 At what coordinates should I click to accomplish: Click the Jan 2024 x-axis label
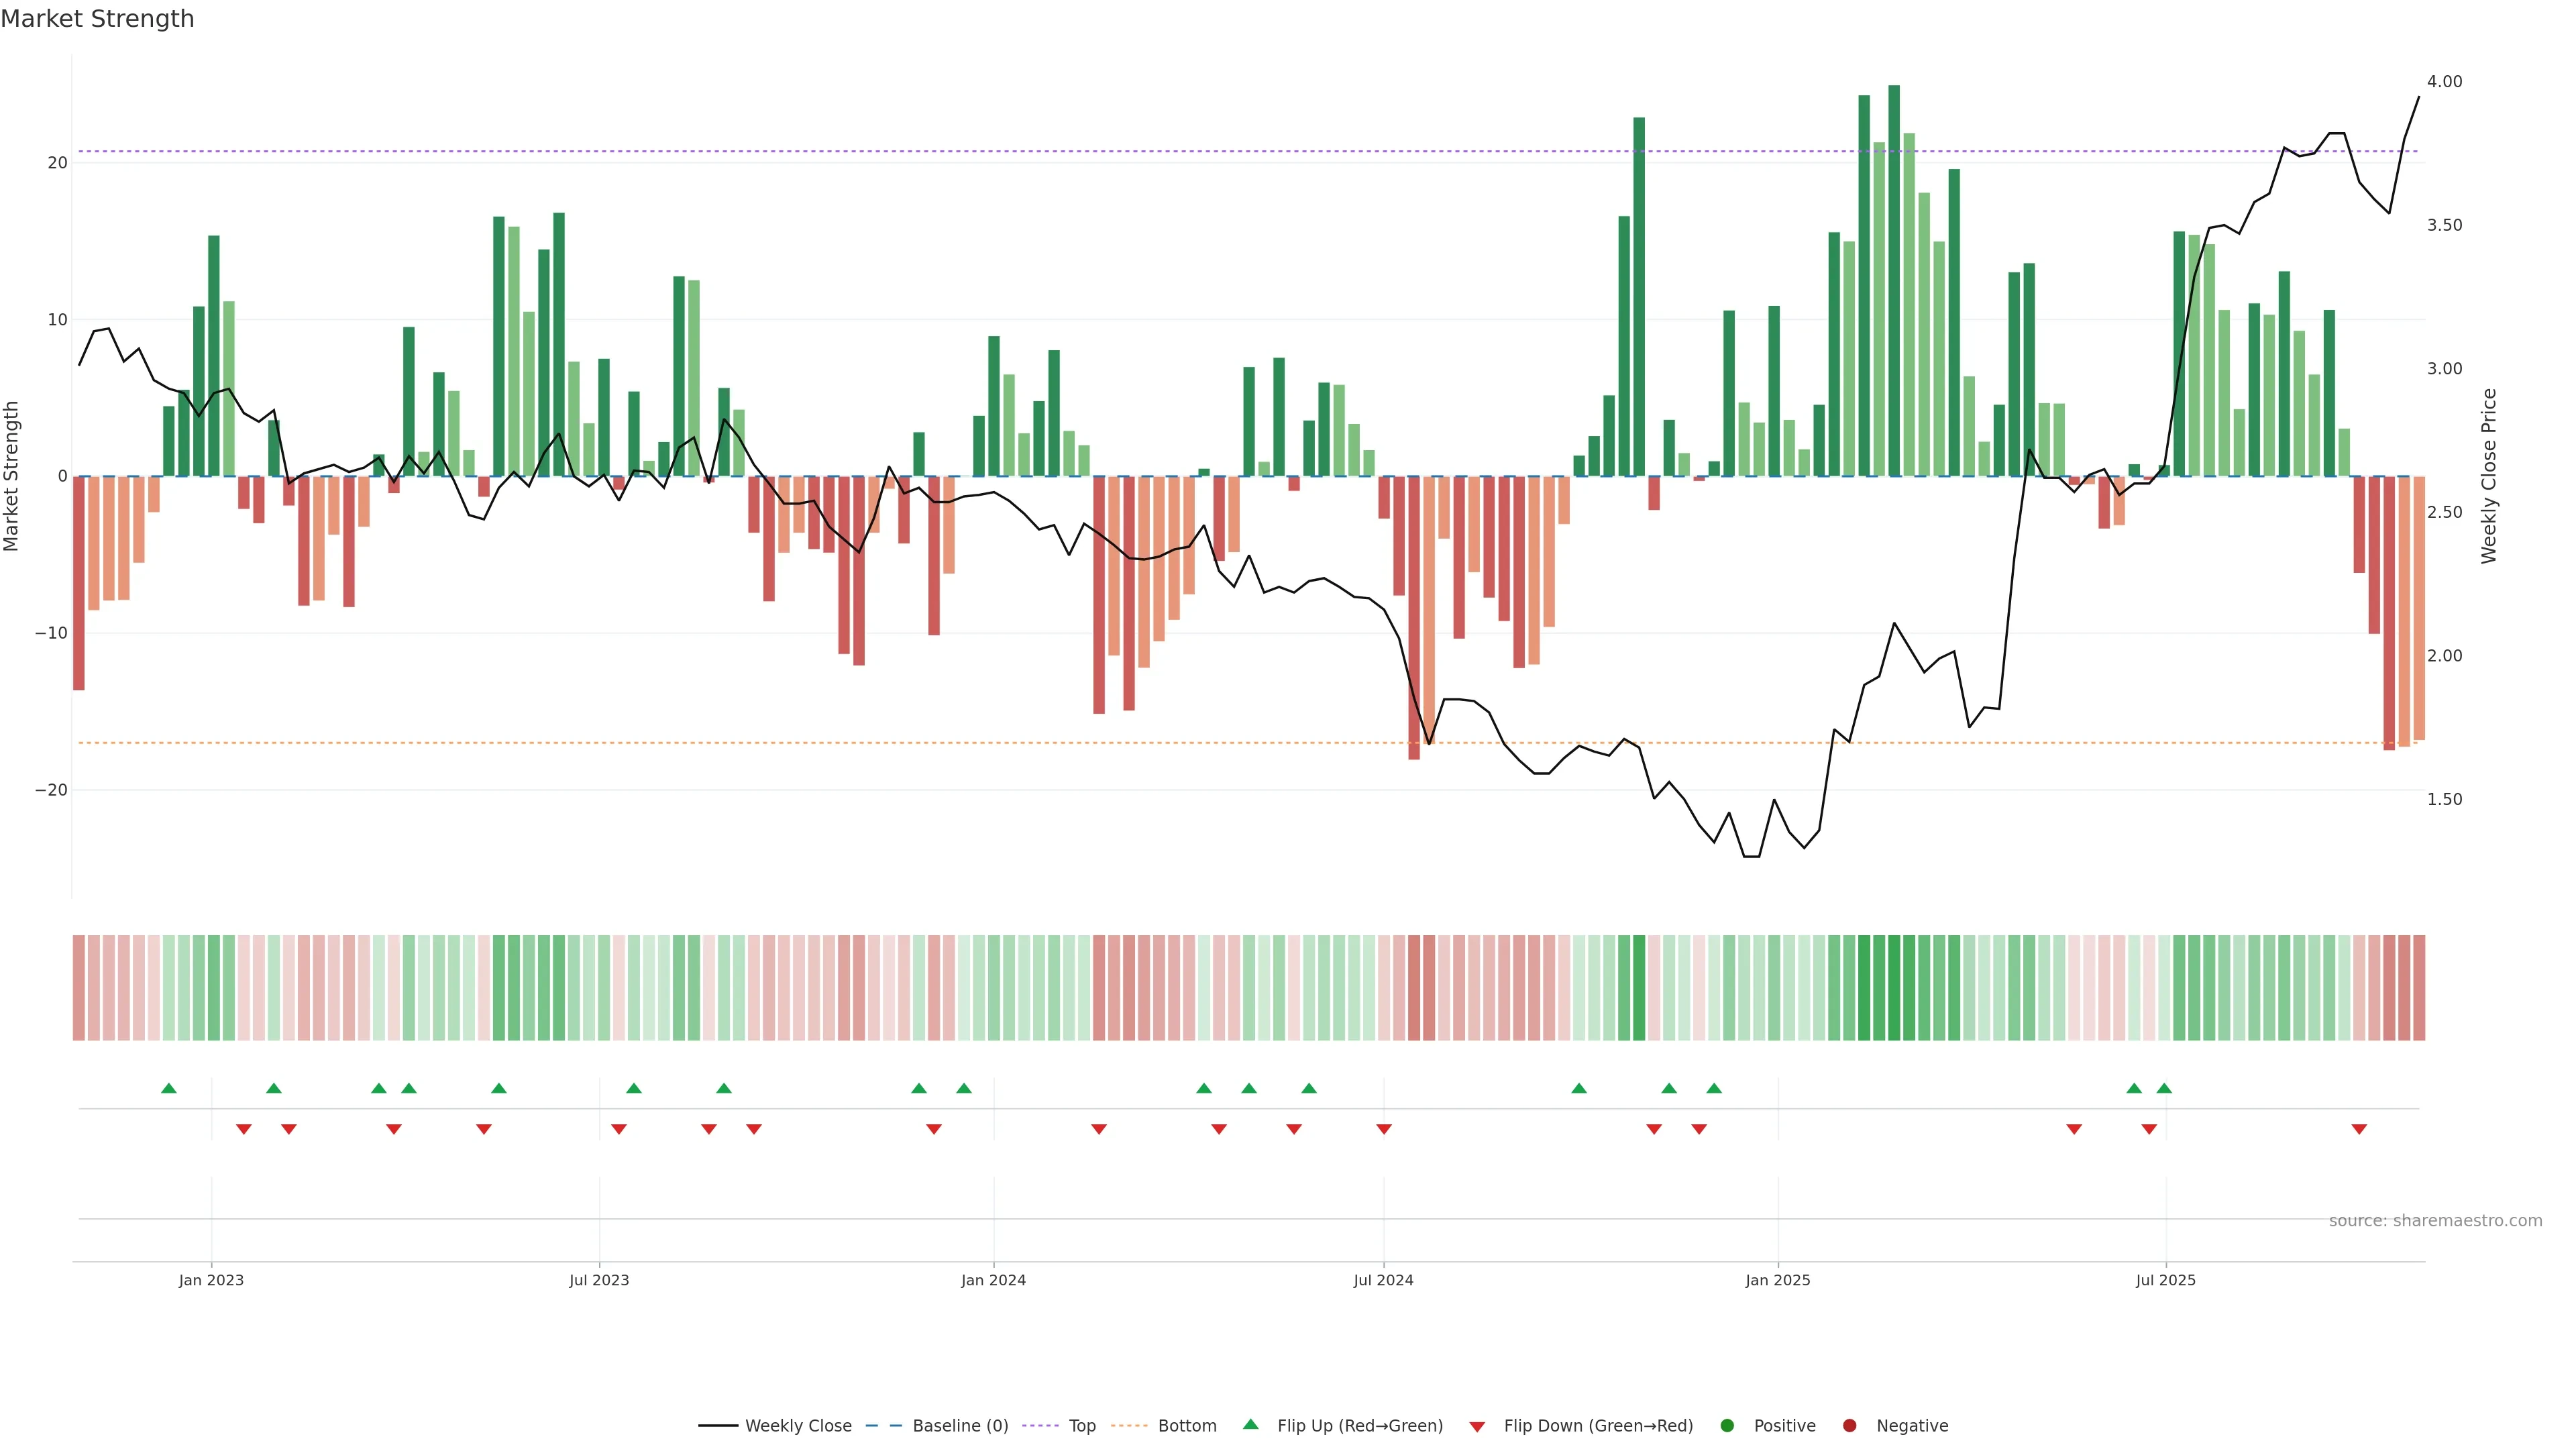pos(993,1280)
